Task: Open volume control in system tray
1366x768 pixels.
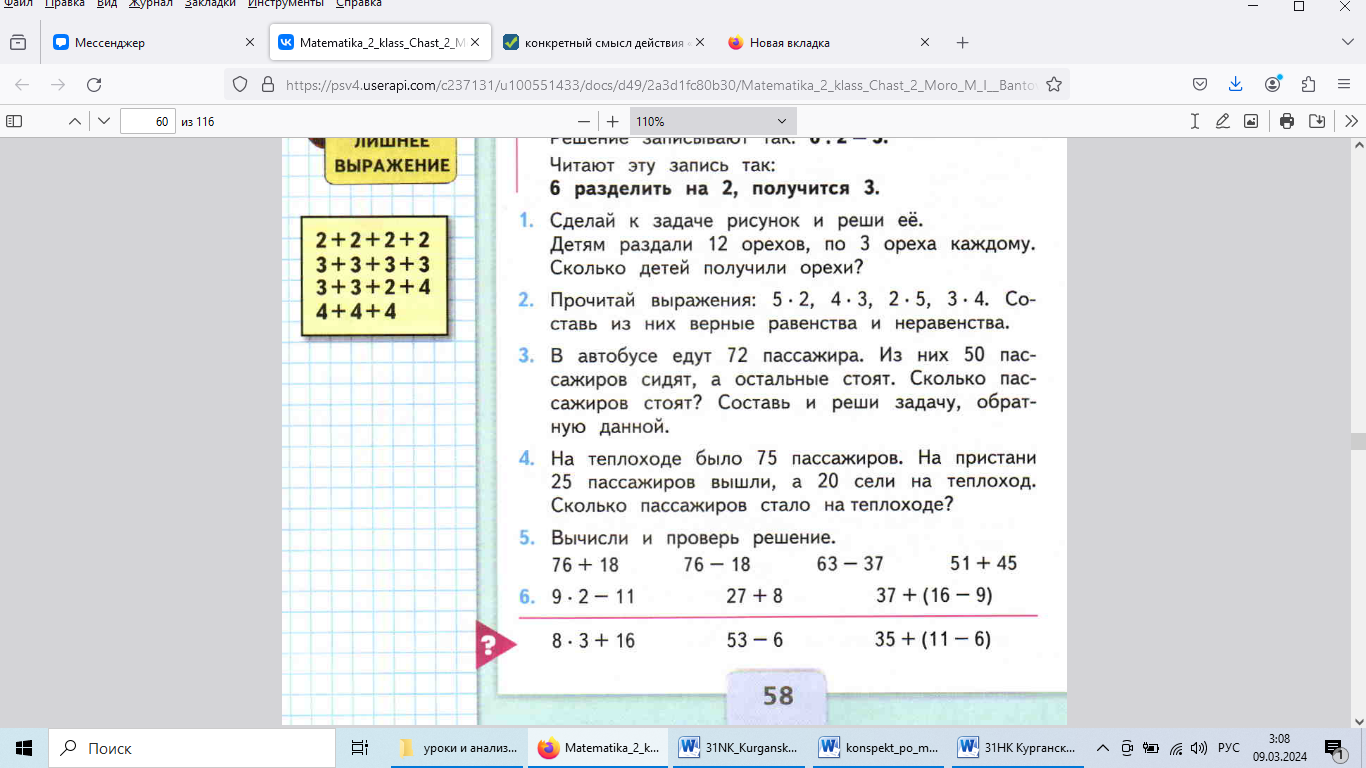Action: (x=1199, y=747)
